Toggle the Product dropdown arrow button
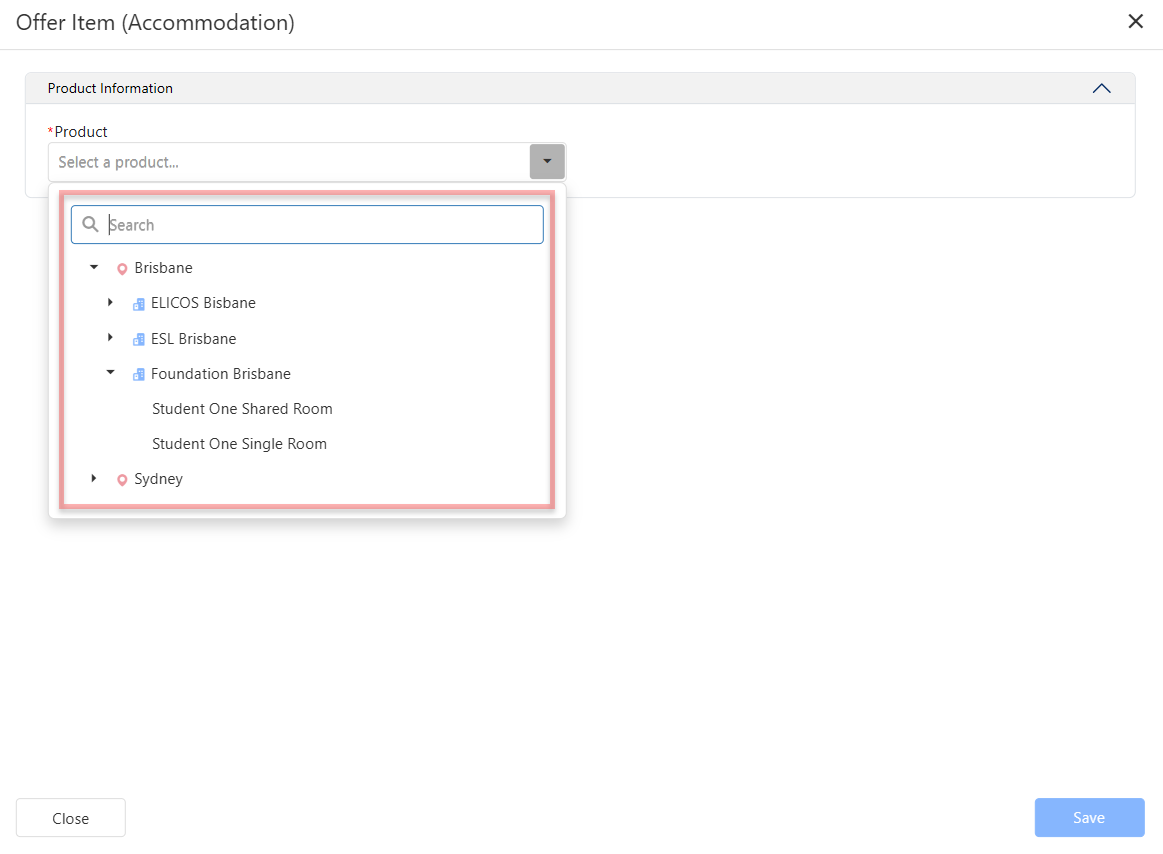This screenshot has height=854, width=1163. 547,162
